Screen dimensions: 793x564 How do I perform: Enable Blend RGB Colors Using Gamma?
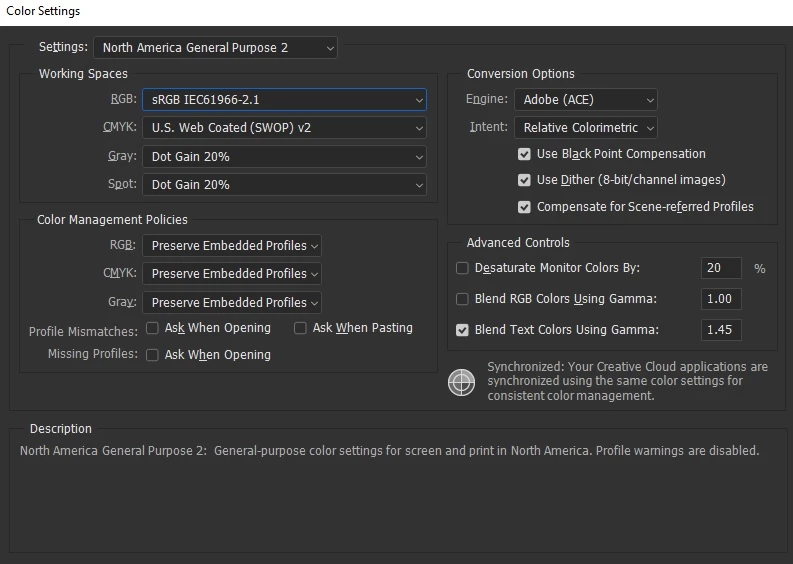[462, 299]
